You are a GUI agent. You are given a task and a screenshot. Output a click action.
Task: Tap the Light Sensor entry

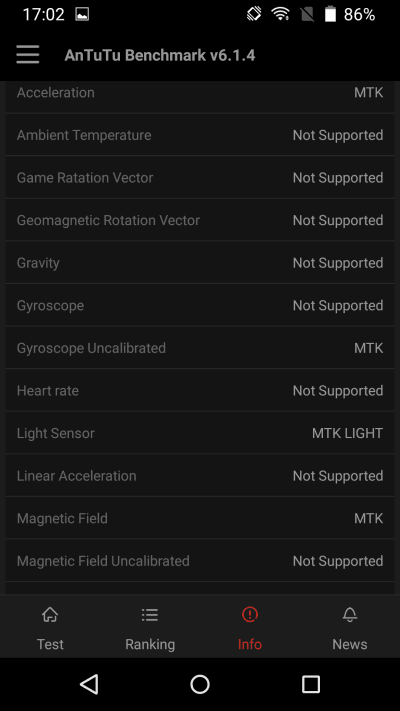tap(200, 433)
